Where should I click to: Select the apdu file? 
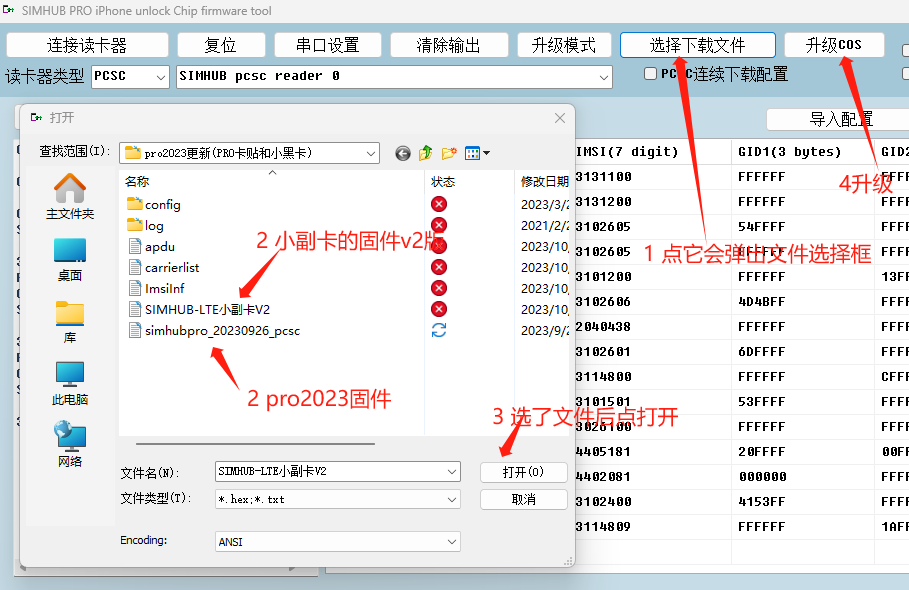151,246
